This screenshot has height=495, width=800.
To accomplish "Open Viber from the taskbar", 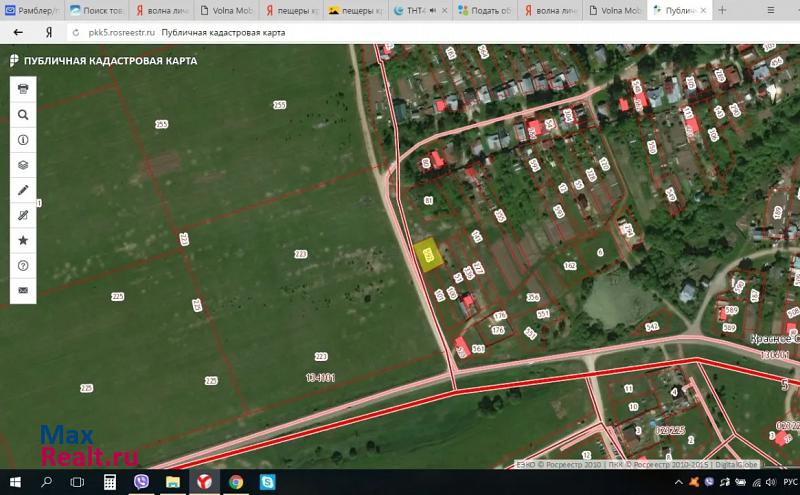I will click(x=141, y=482).
